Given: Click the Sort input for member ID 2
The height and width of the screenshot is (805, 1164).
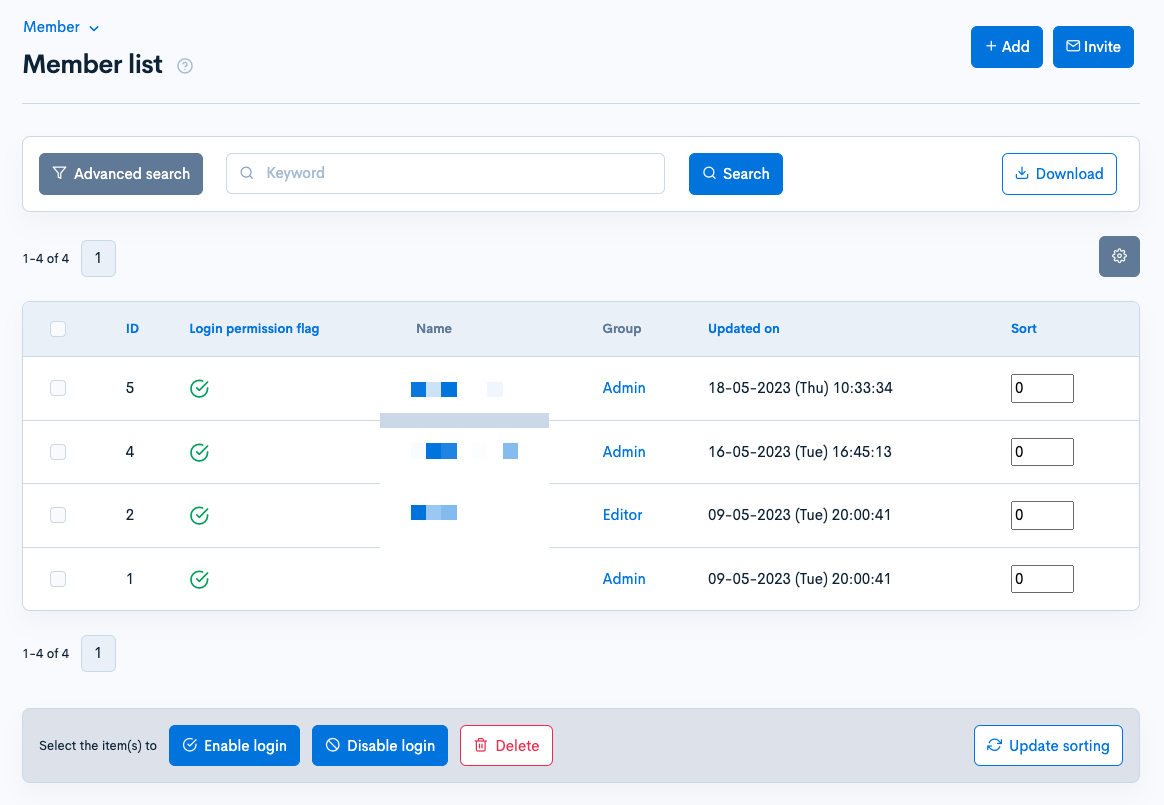Looking at the screenshot, I should pyautogui.click(x=1042, y=515).
